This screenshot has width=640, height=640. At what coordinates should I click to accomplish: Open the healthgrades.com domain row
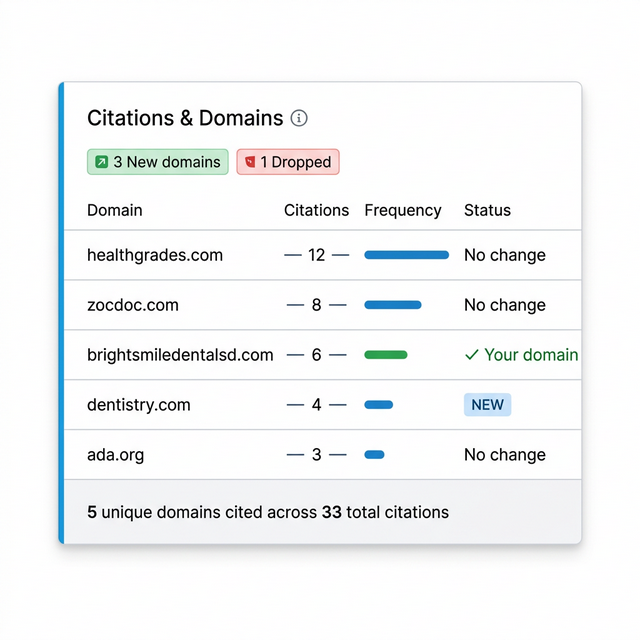click(155, 255)
